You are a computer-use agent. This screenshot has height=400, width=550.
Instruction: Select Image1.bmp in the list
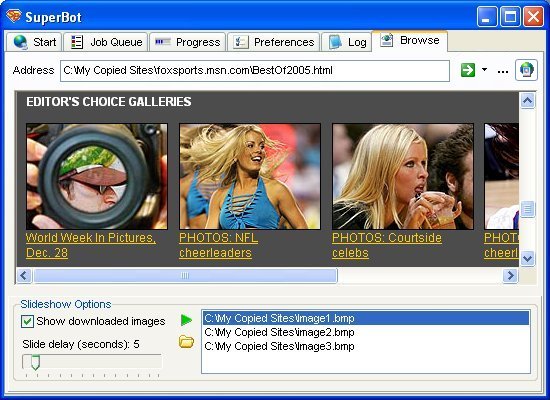click(x=366, y=318)
